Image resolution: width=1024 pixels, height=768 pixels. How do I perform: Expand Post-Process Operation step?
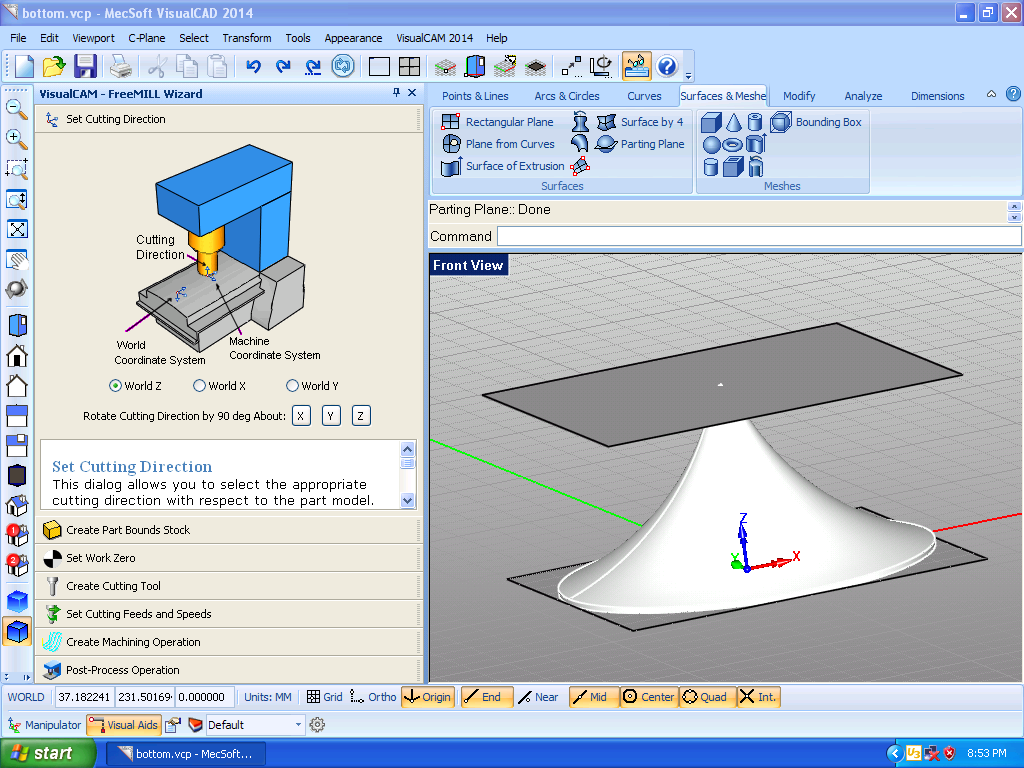pos(229,670)
